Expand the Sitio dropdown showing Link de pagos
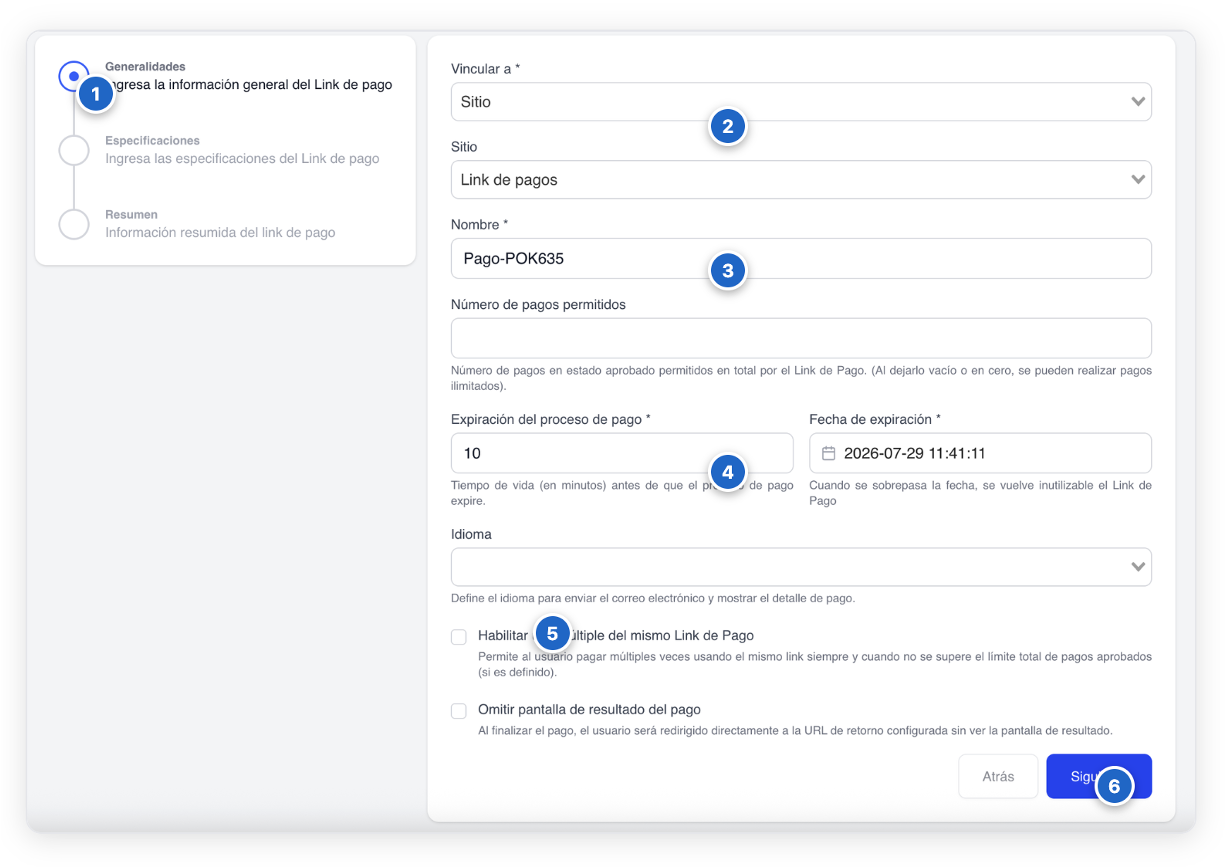This screenshot has width=1226, height=868. [801, 180]
